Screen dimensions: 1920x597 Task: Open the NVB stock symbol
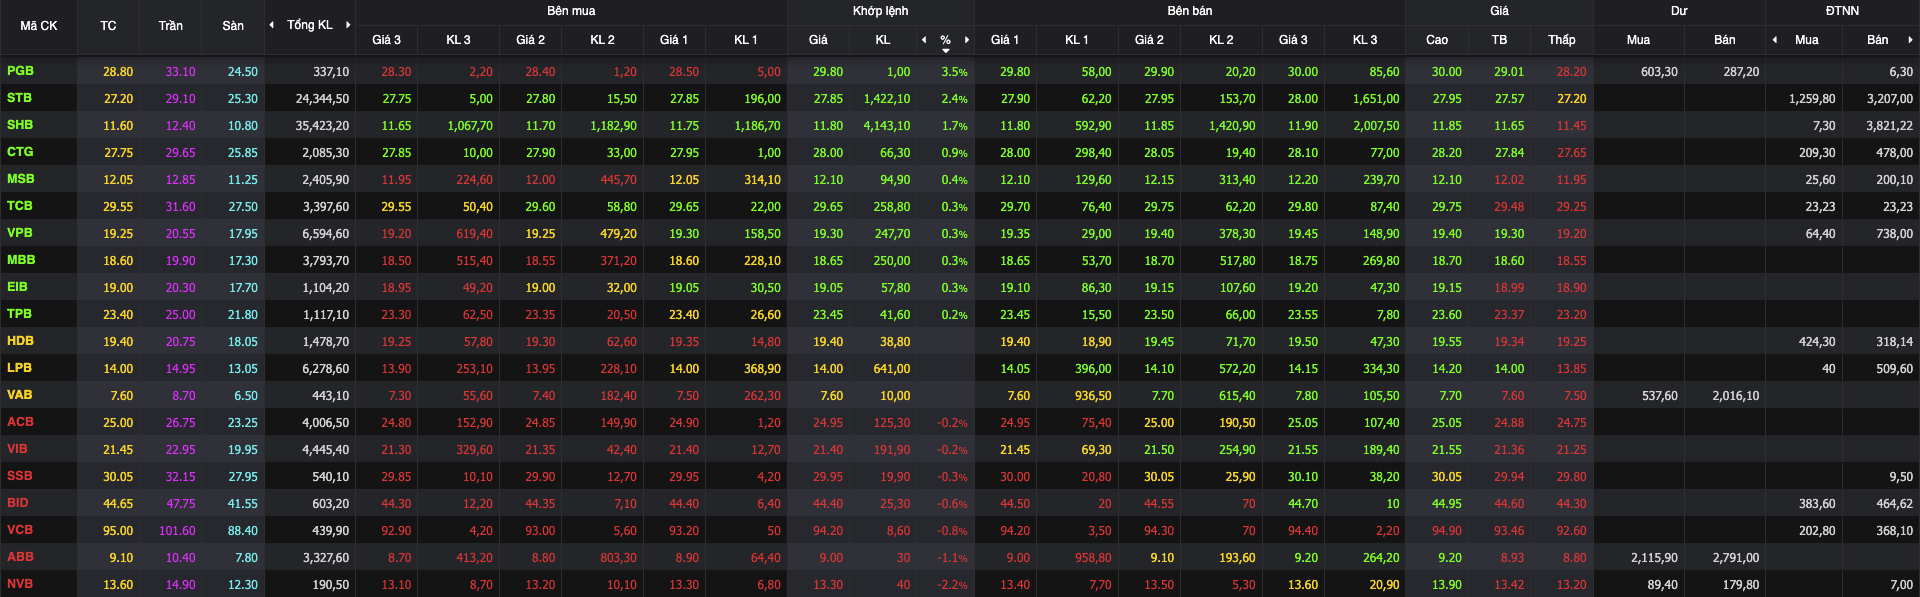click(20, 584)
